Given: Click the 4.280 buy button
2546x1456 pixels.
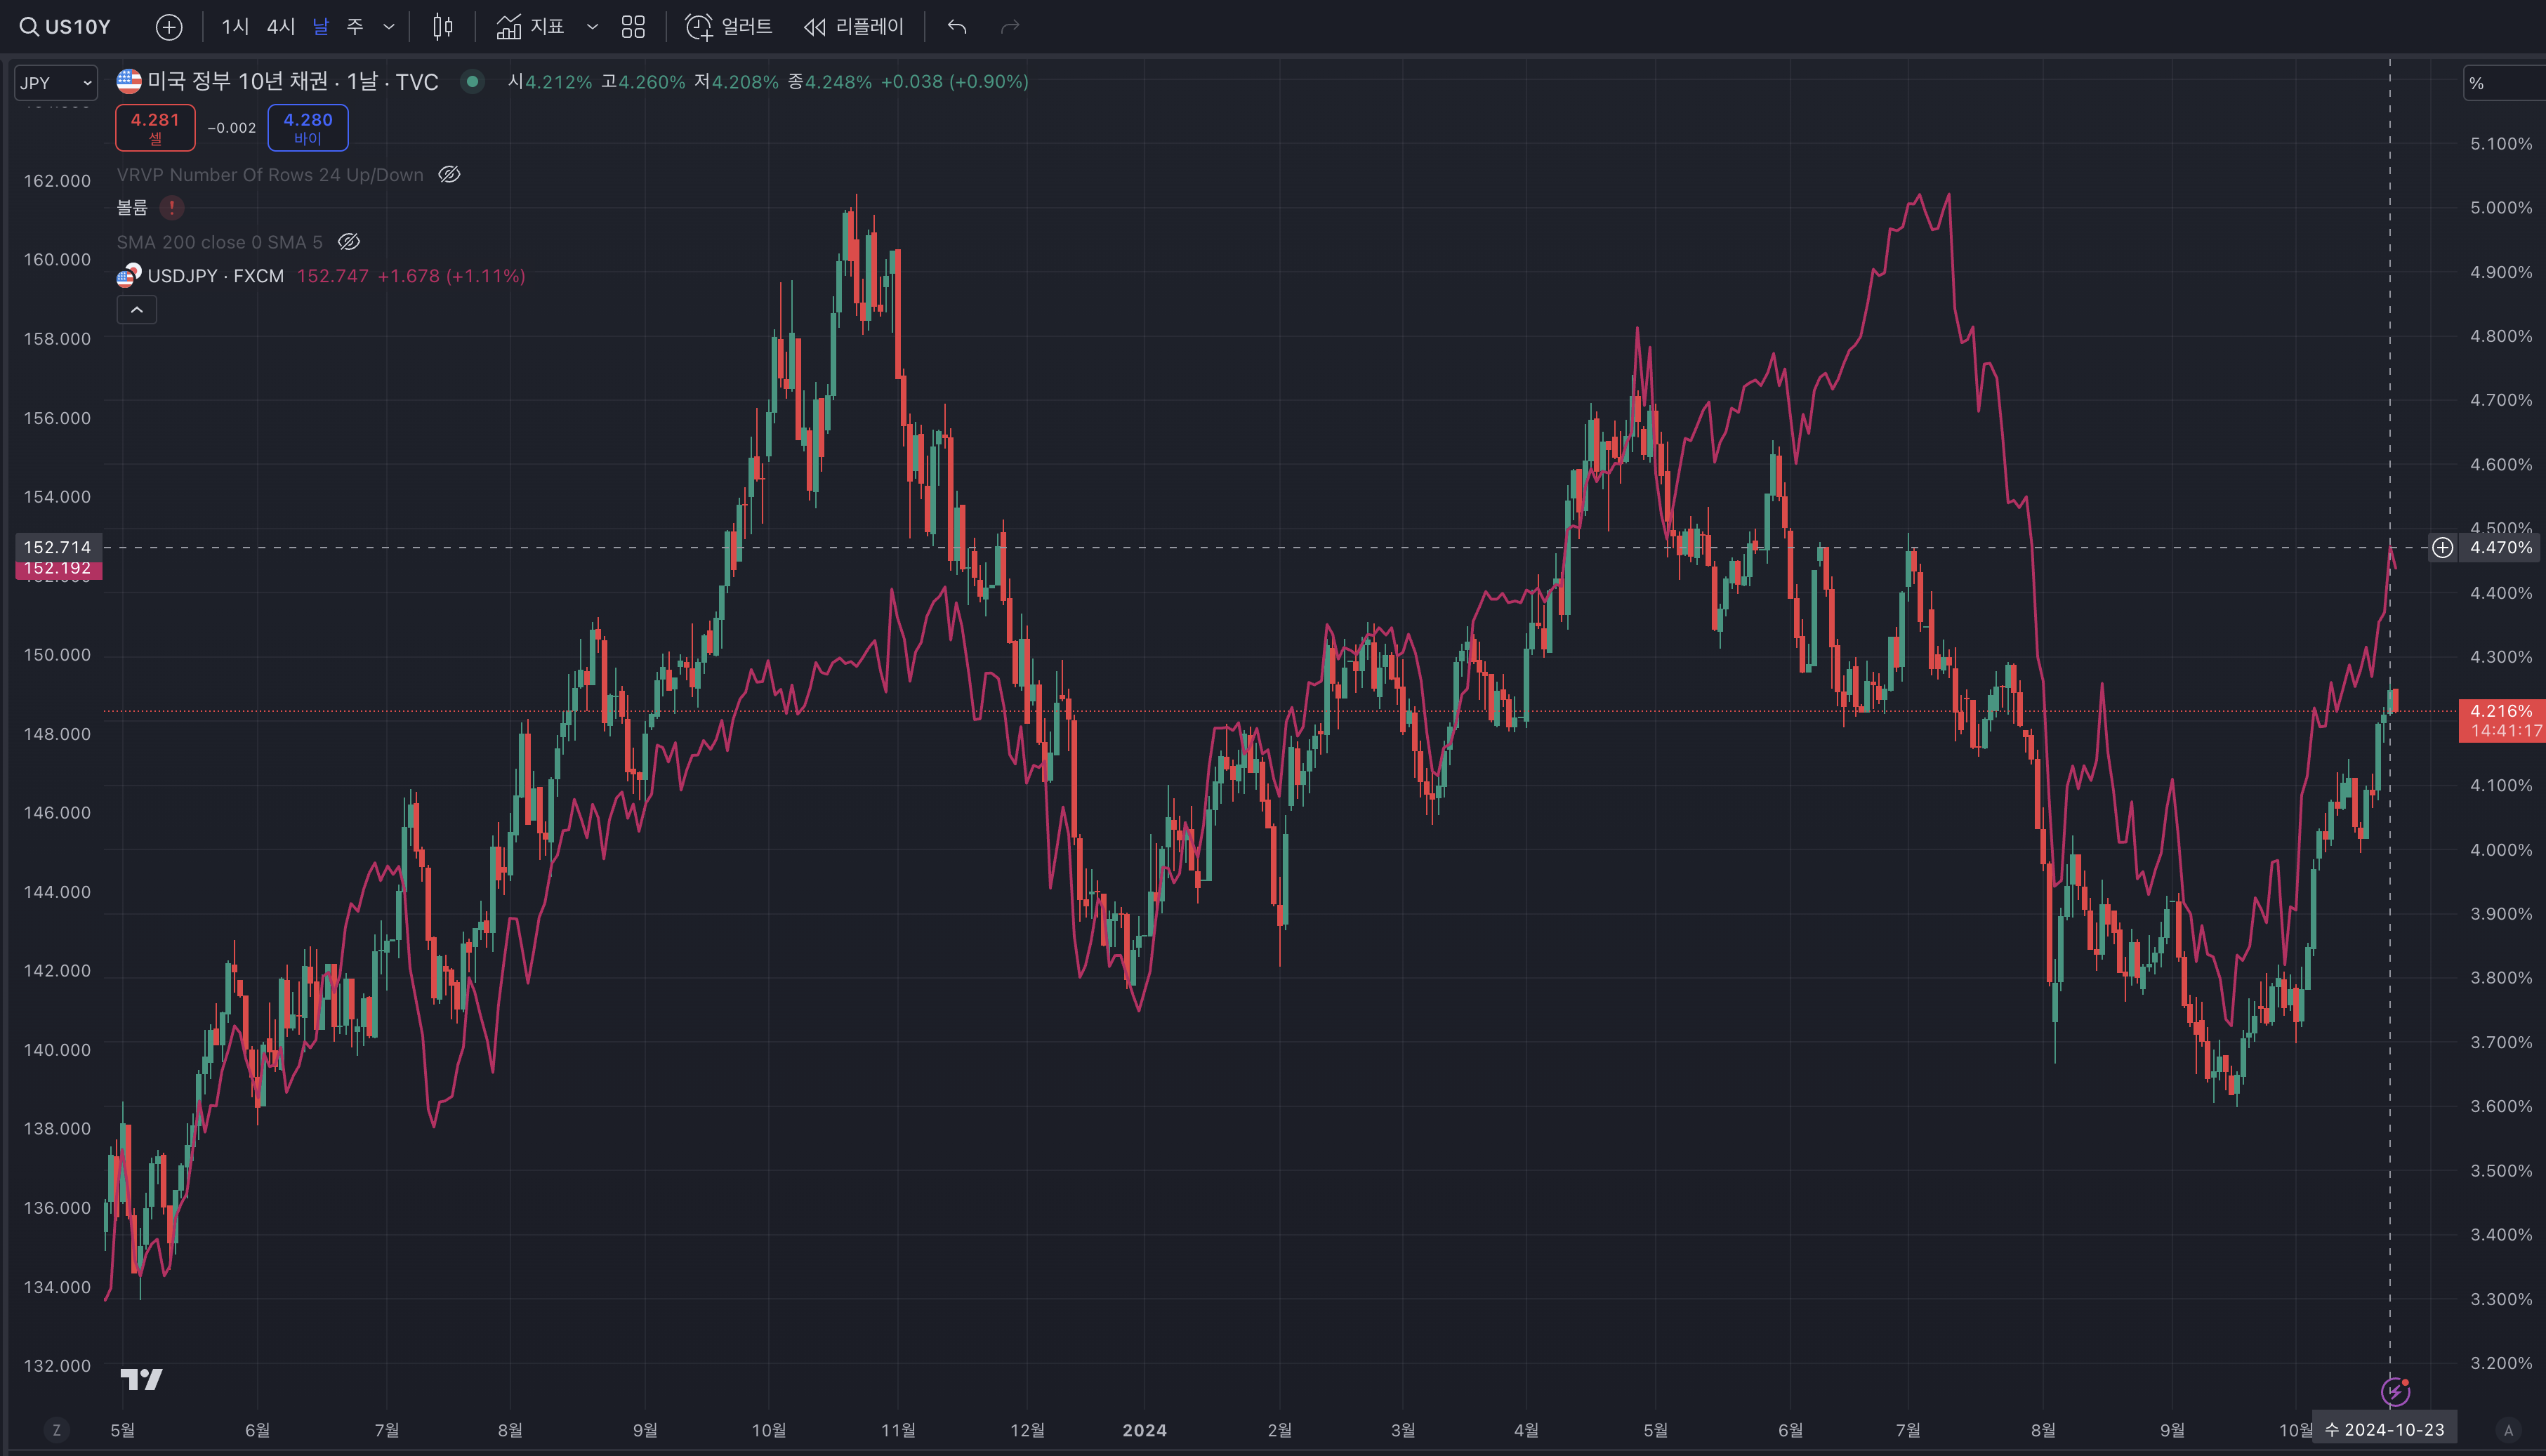Looking at the screenshot, I should tap(307, 127).
